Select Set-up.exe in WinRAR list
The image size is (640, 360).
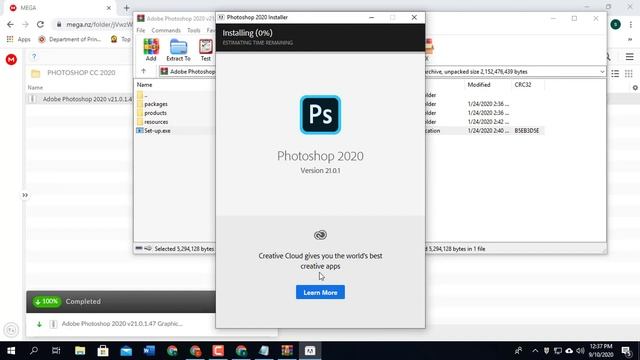click(x=157, y=131)
